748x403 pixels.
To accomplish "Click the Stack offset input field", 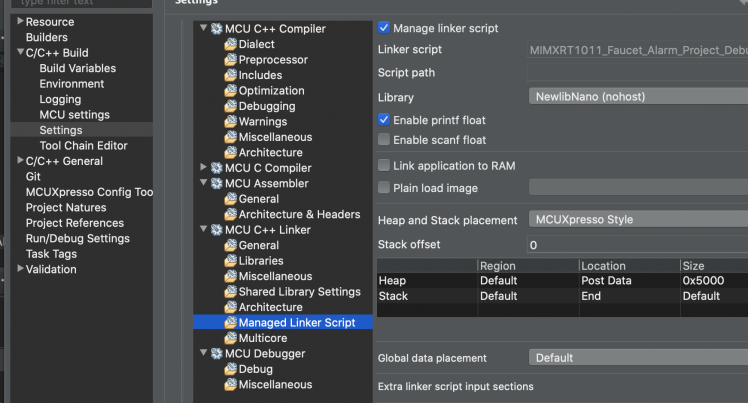I will click(x=637, y=245).
